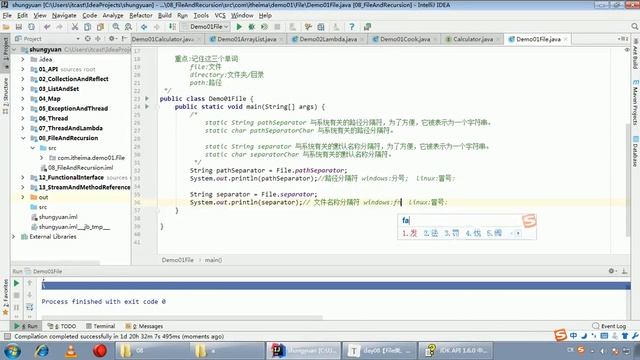This screenshot has width=640, height=360.
Task: Click the scroll-from-source icon in Project panel
Action: 87,39
